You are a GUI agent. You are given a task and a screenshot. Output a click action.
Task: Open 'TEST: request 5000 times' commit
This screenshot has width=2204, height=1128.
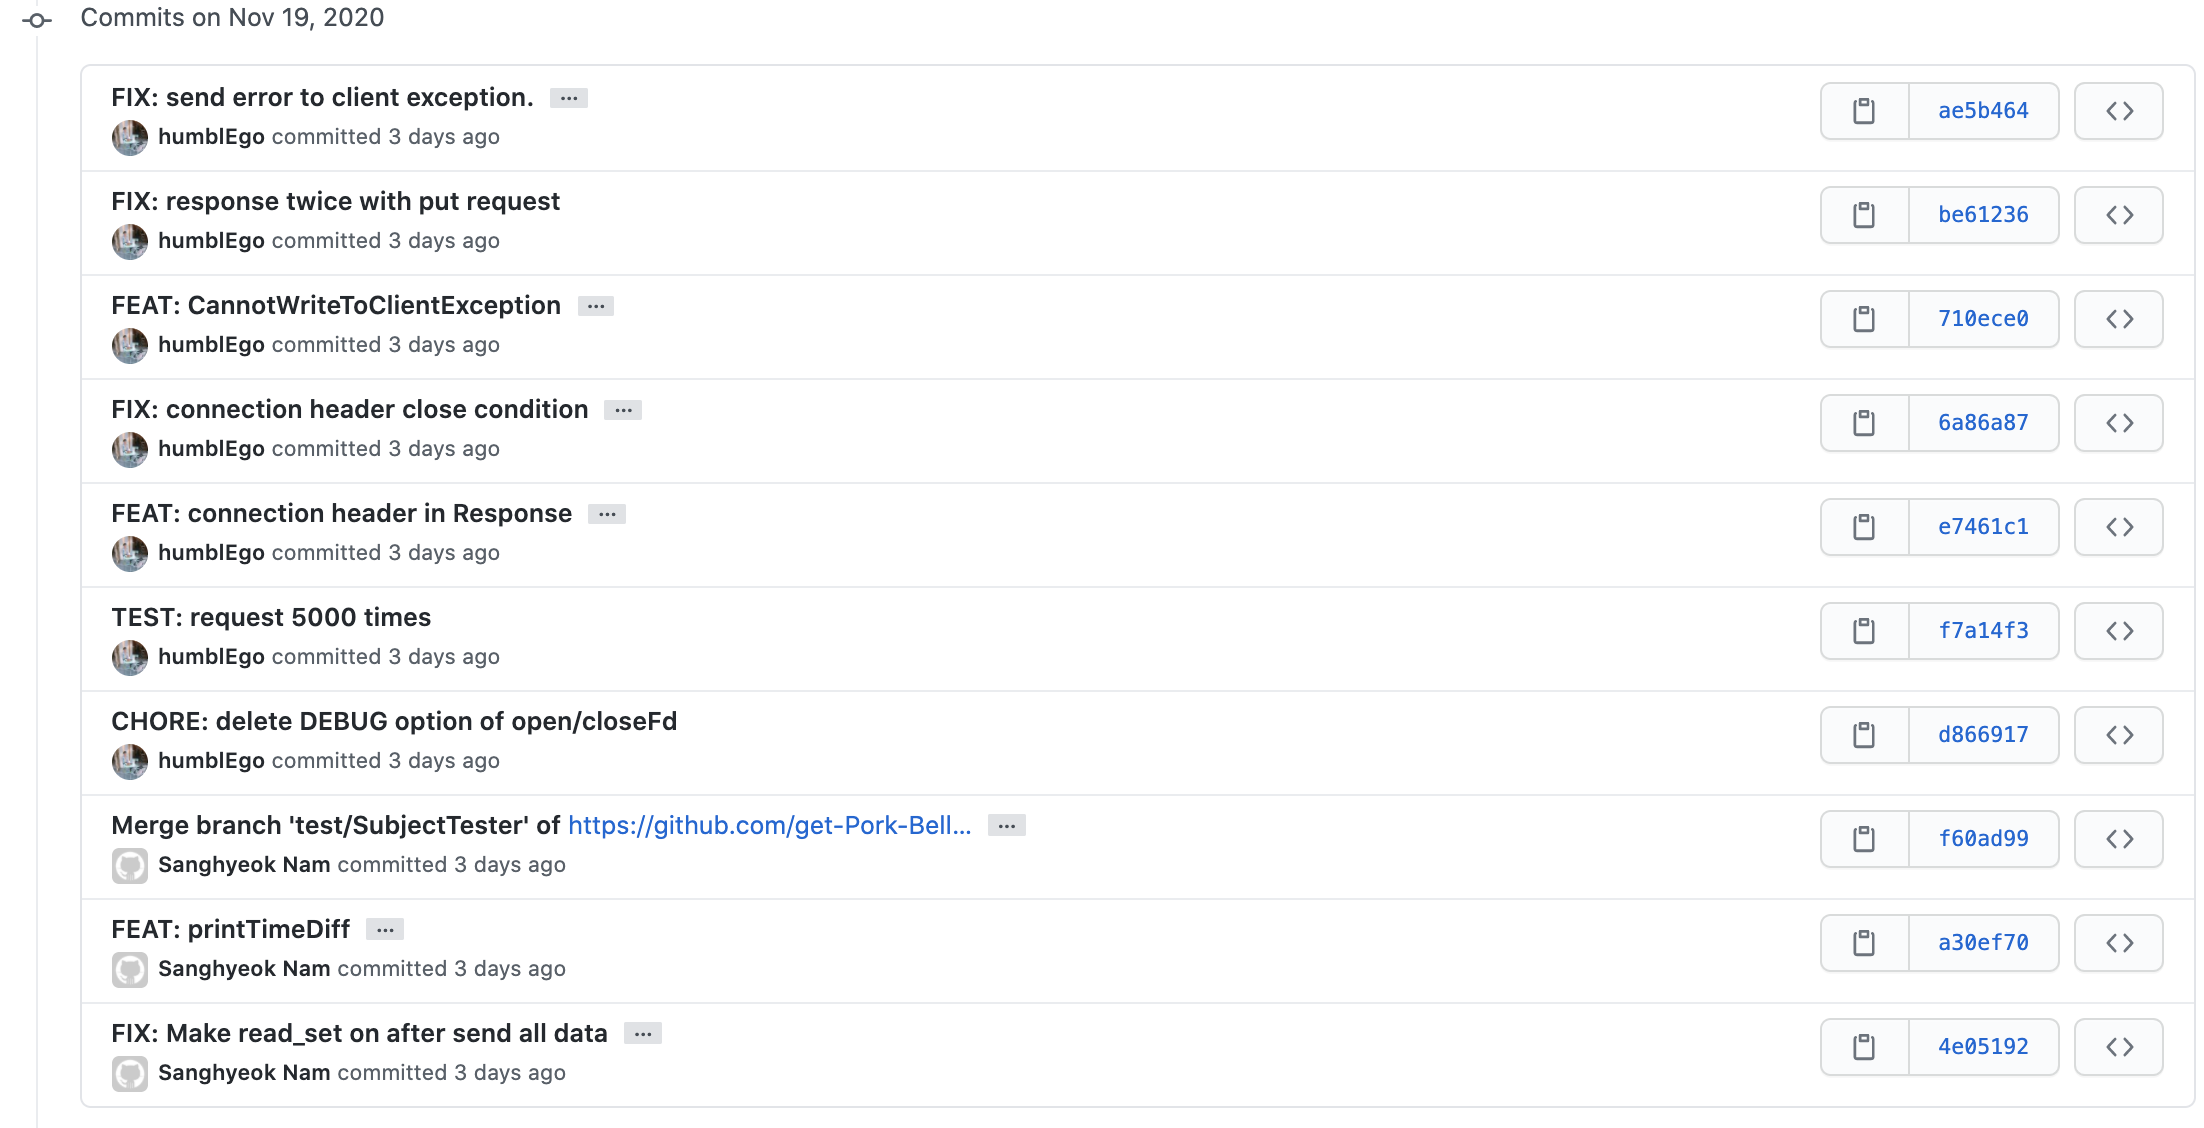point(271,617)
